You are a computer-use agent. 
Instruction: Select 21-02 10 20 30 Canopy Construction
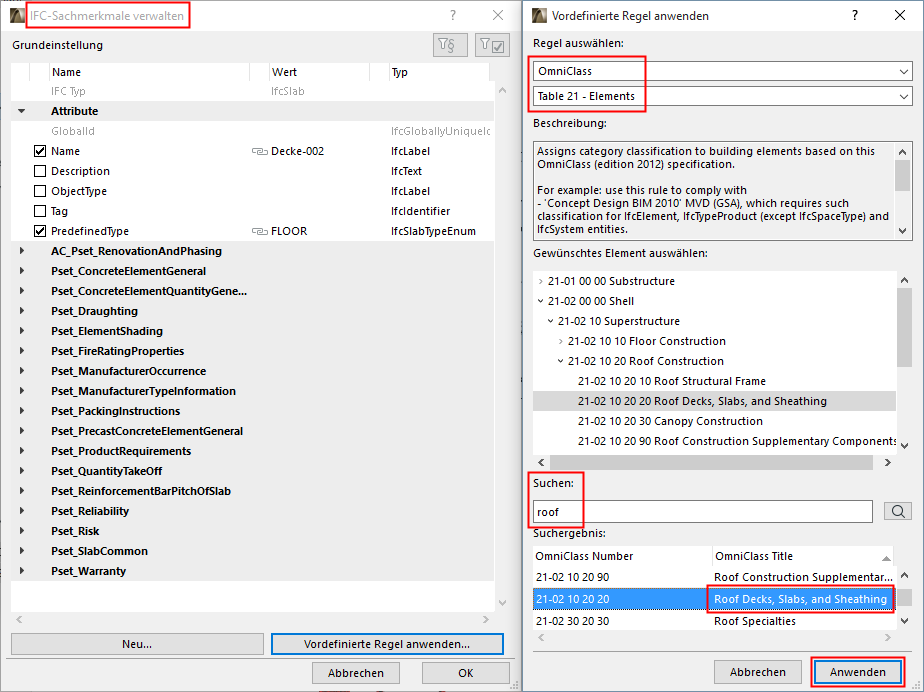click(670, 421)
